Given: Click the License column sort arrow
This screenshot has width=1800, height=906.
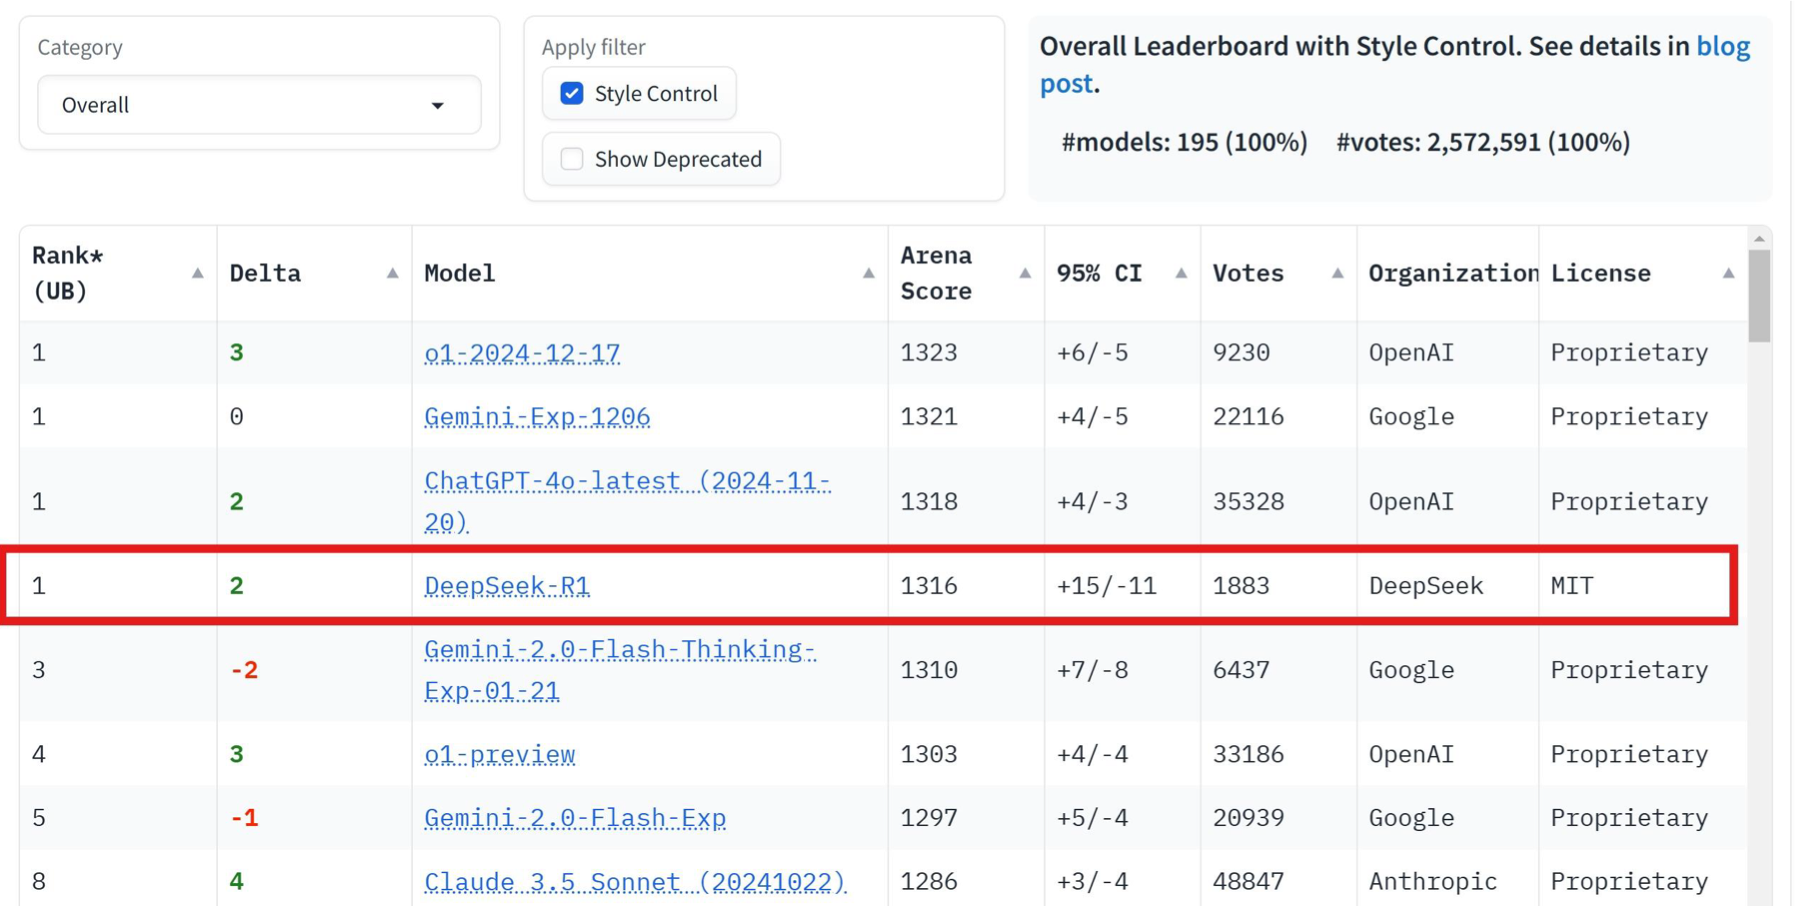Looking at the screenshot, I should point(1728,273).
